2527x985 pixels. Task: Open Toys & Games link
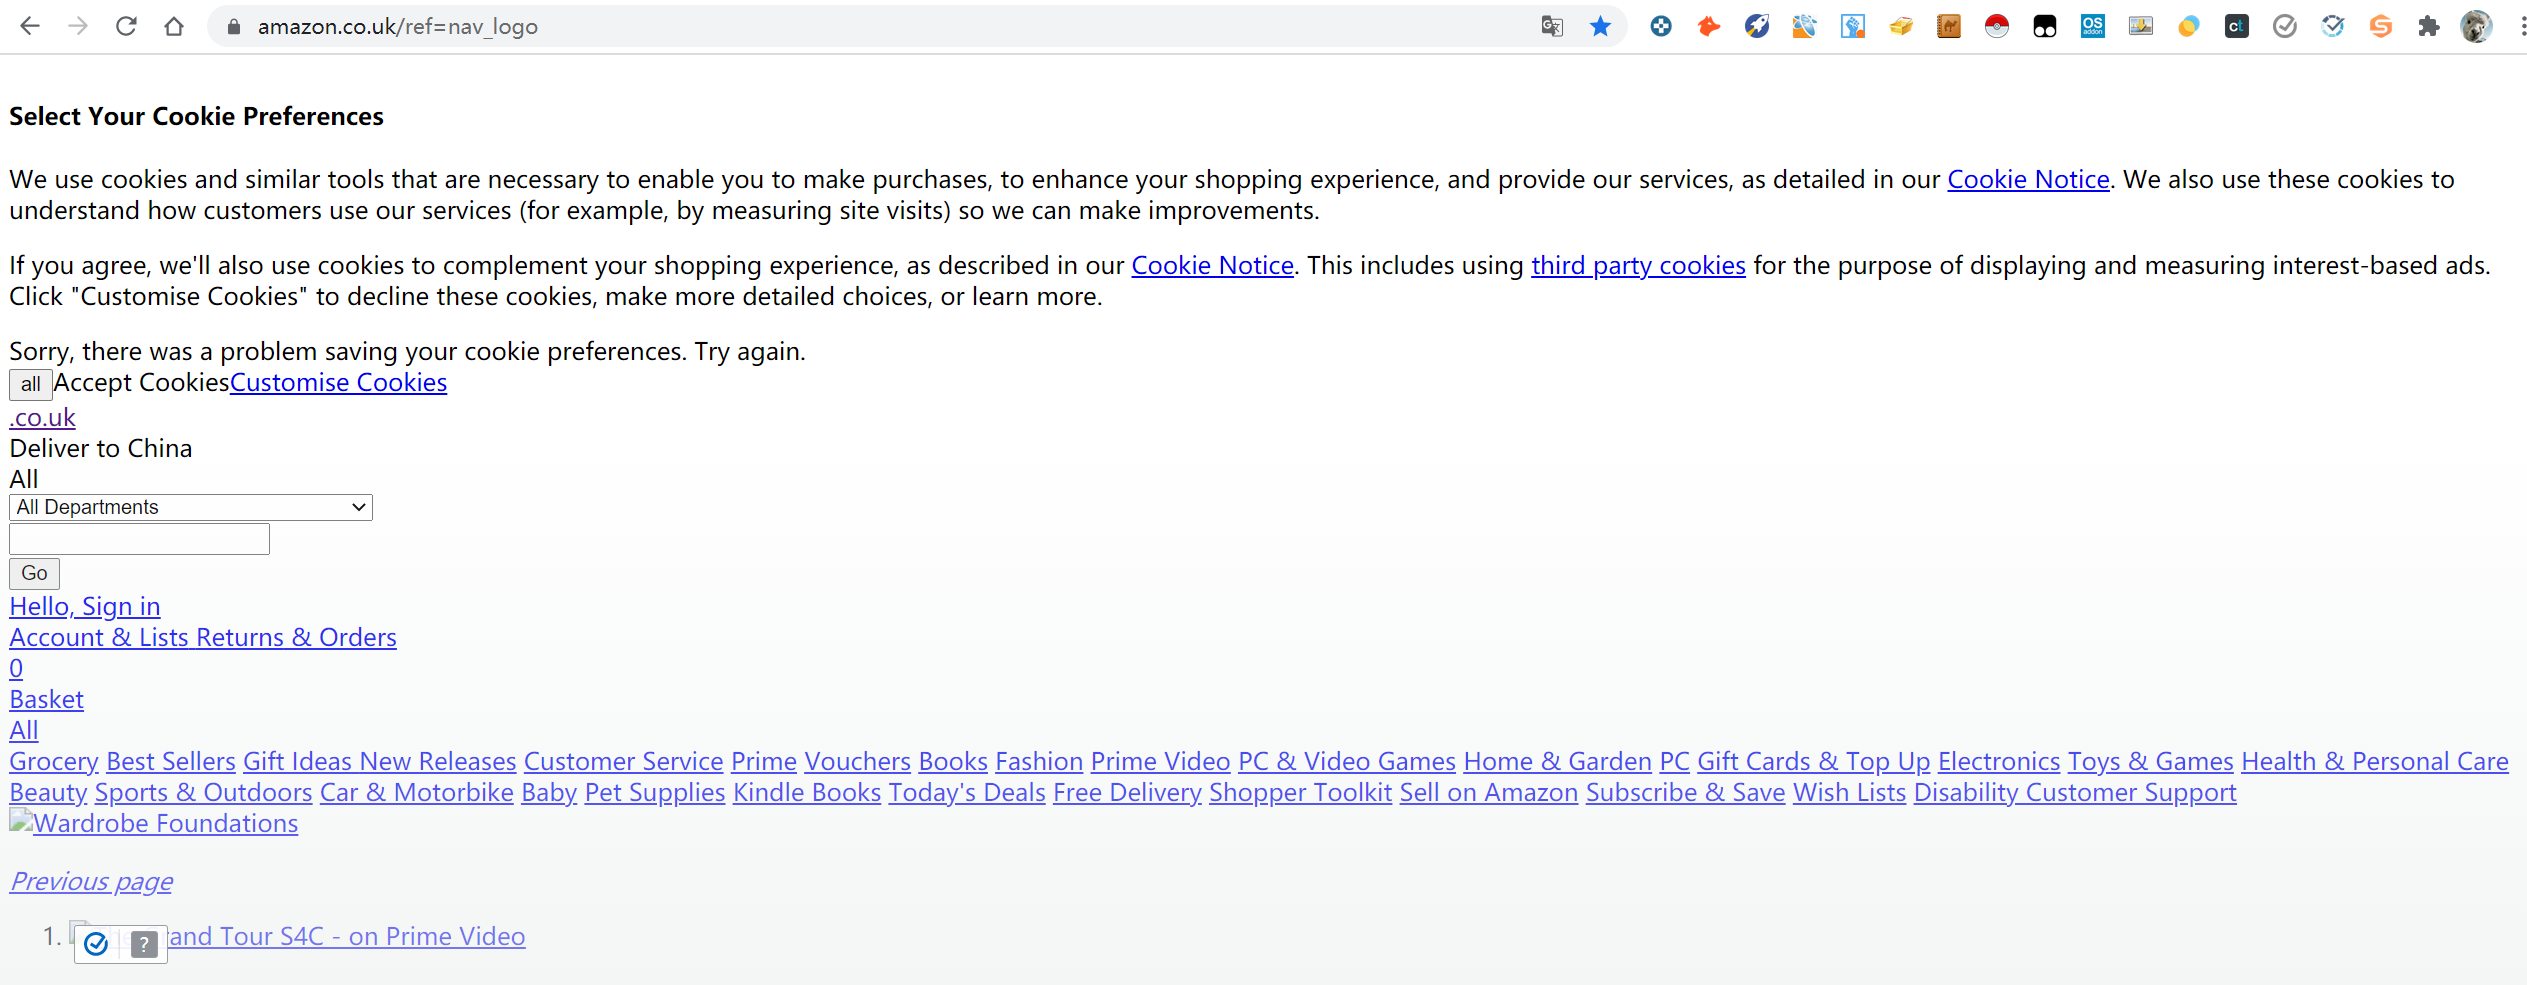(x=2151, y=762)
